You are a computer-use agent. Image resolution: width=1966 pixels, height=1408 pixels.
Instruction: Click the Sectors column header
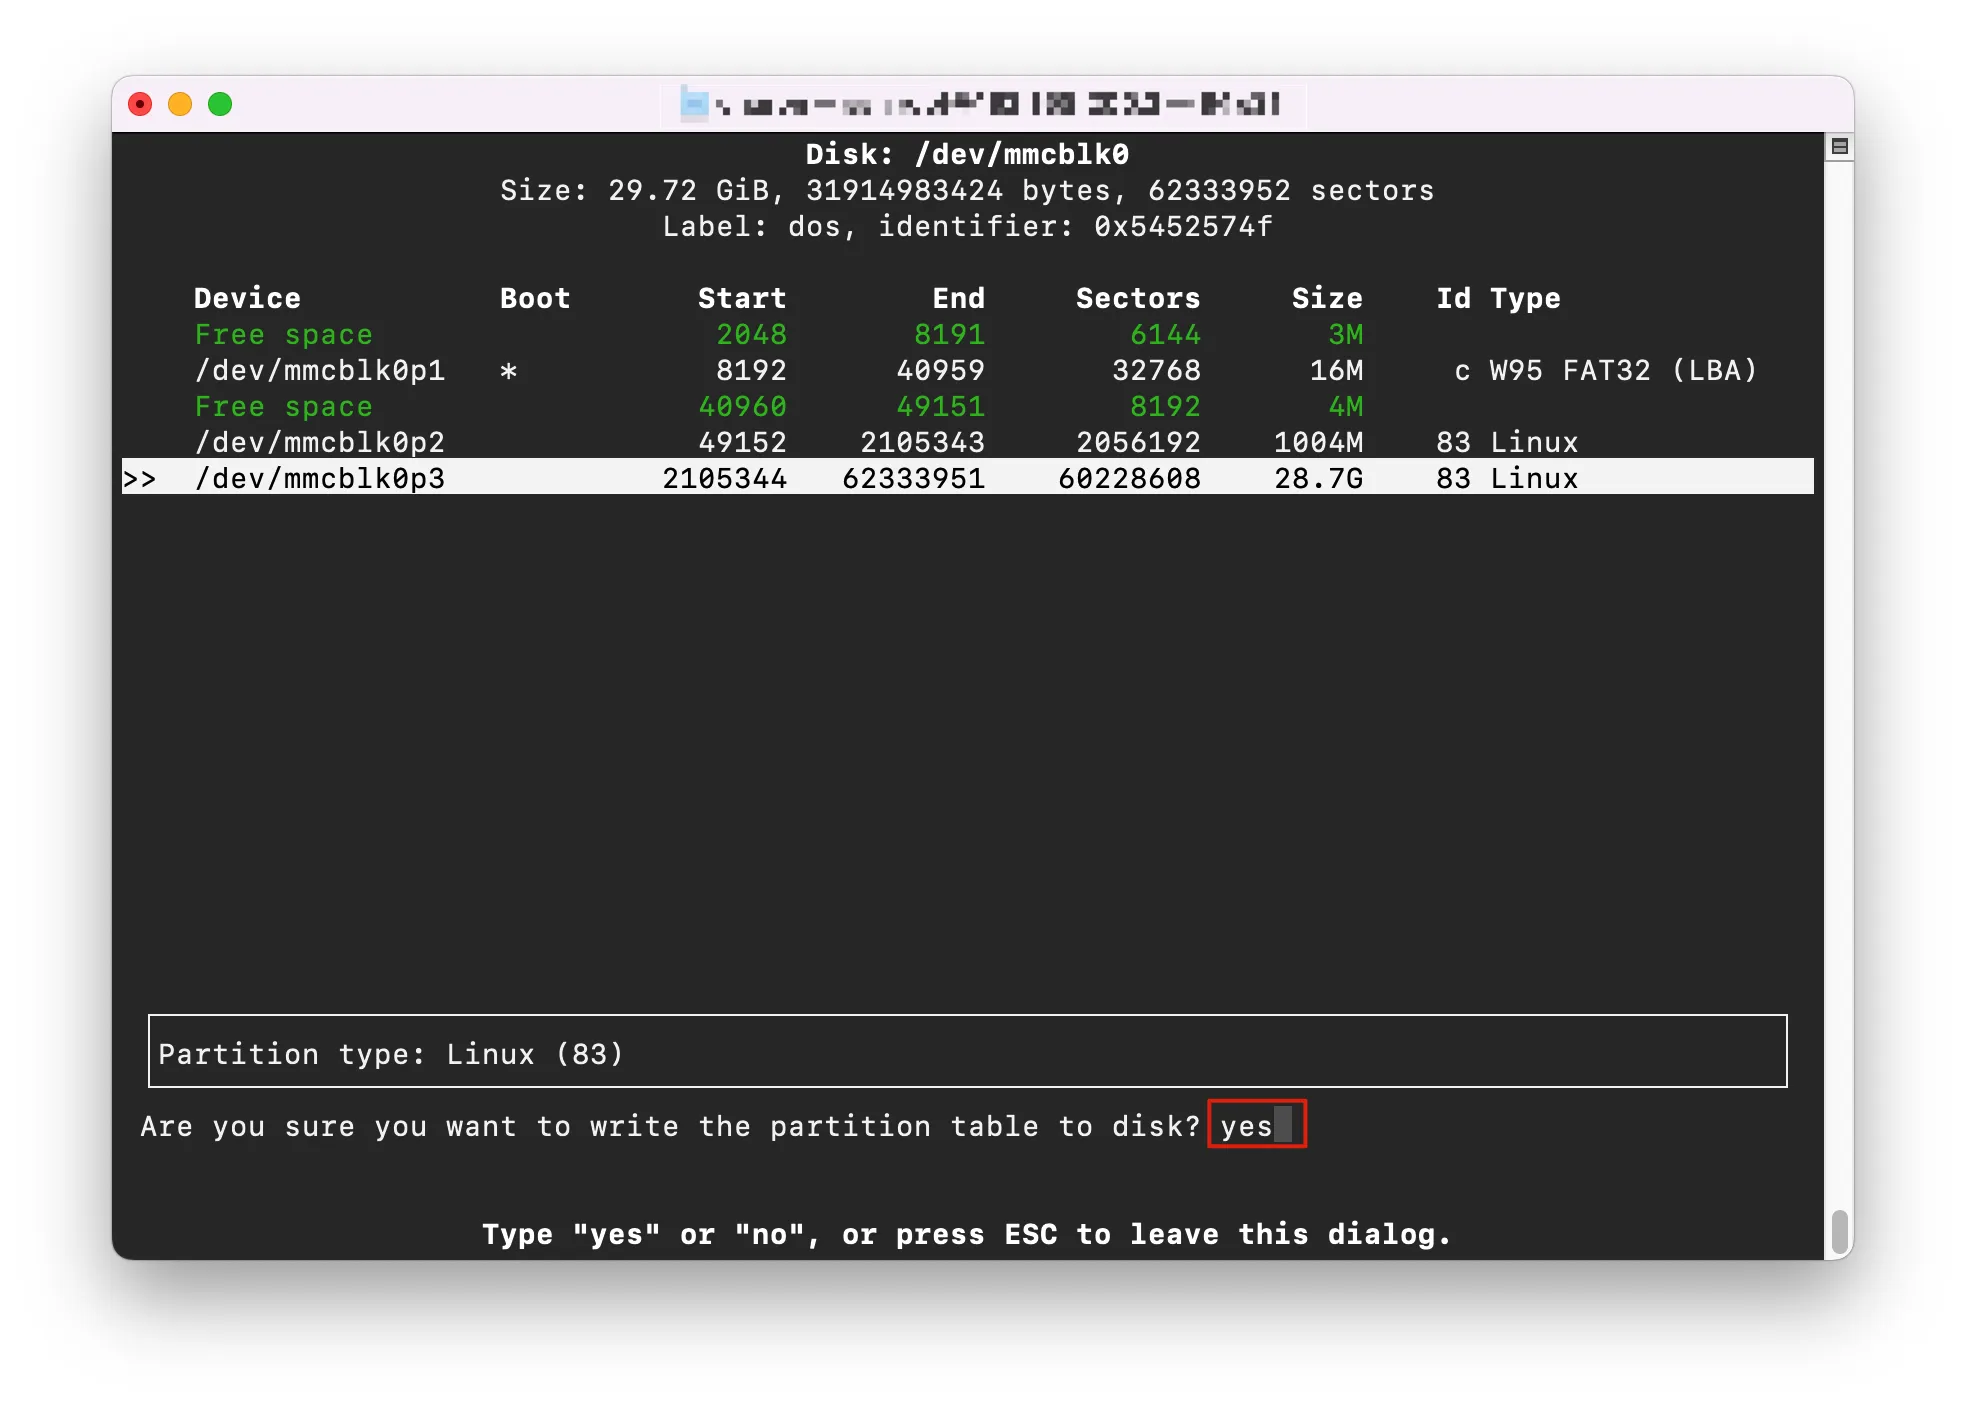[1138, 298]
